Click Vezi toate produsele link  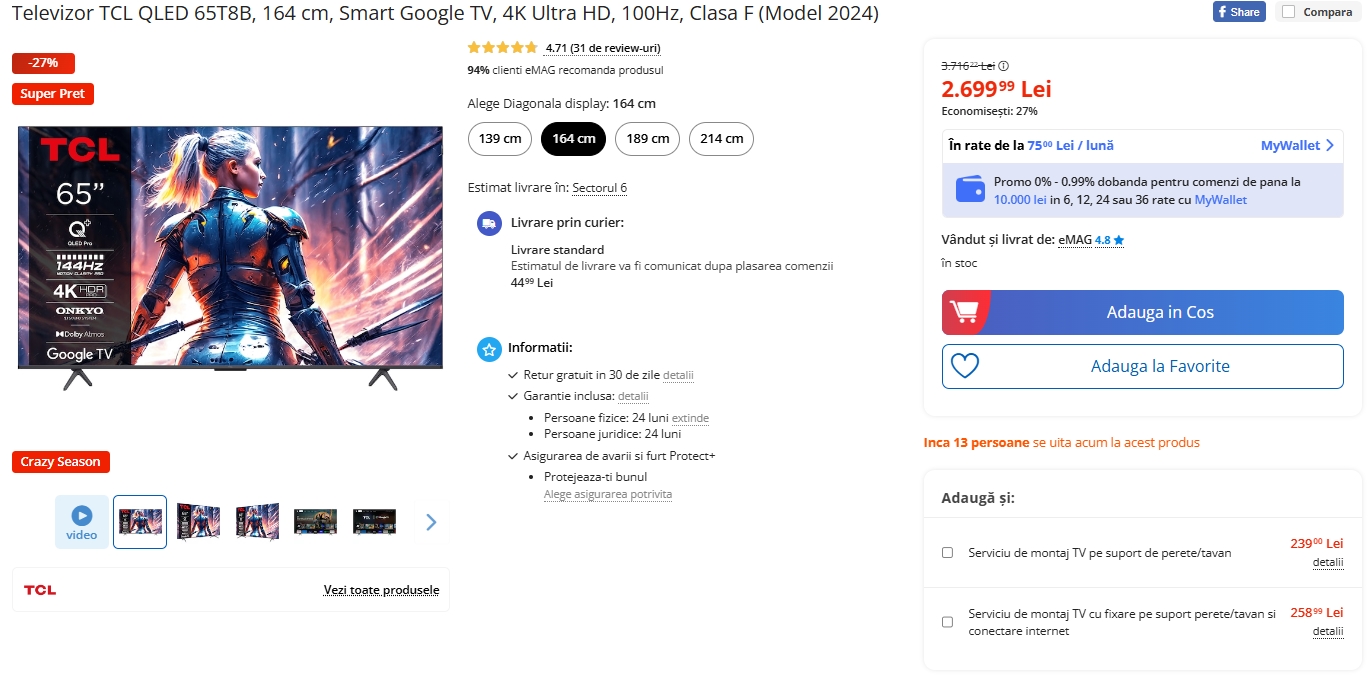381,590
